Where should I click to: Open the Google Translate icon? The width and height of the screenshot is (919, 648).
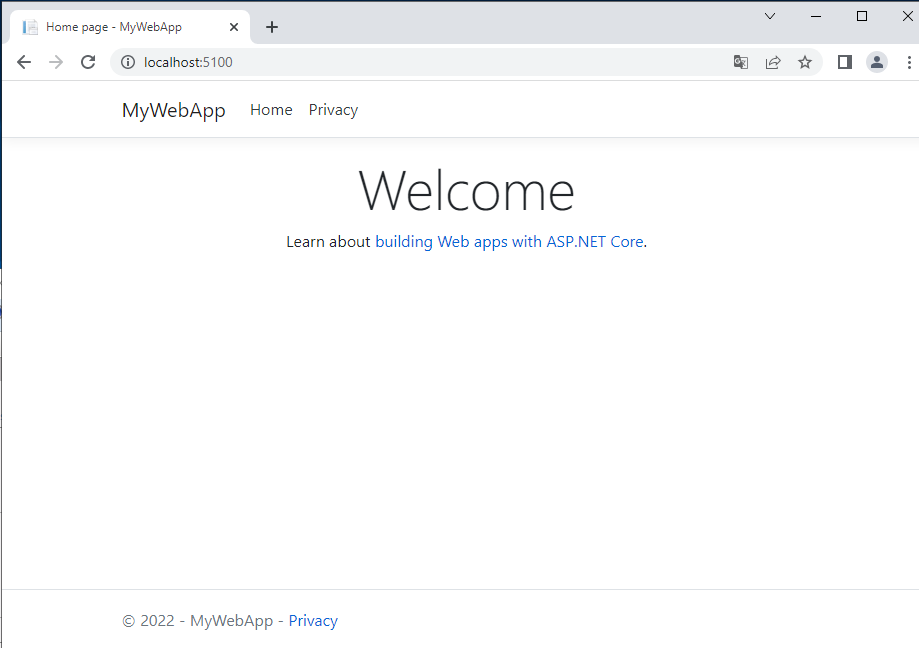[741, 62]
